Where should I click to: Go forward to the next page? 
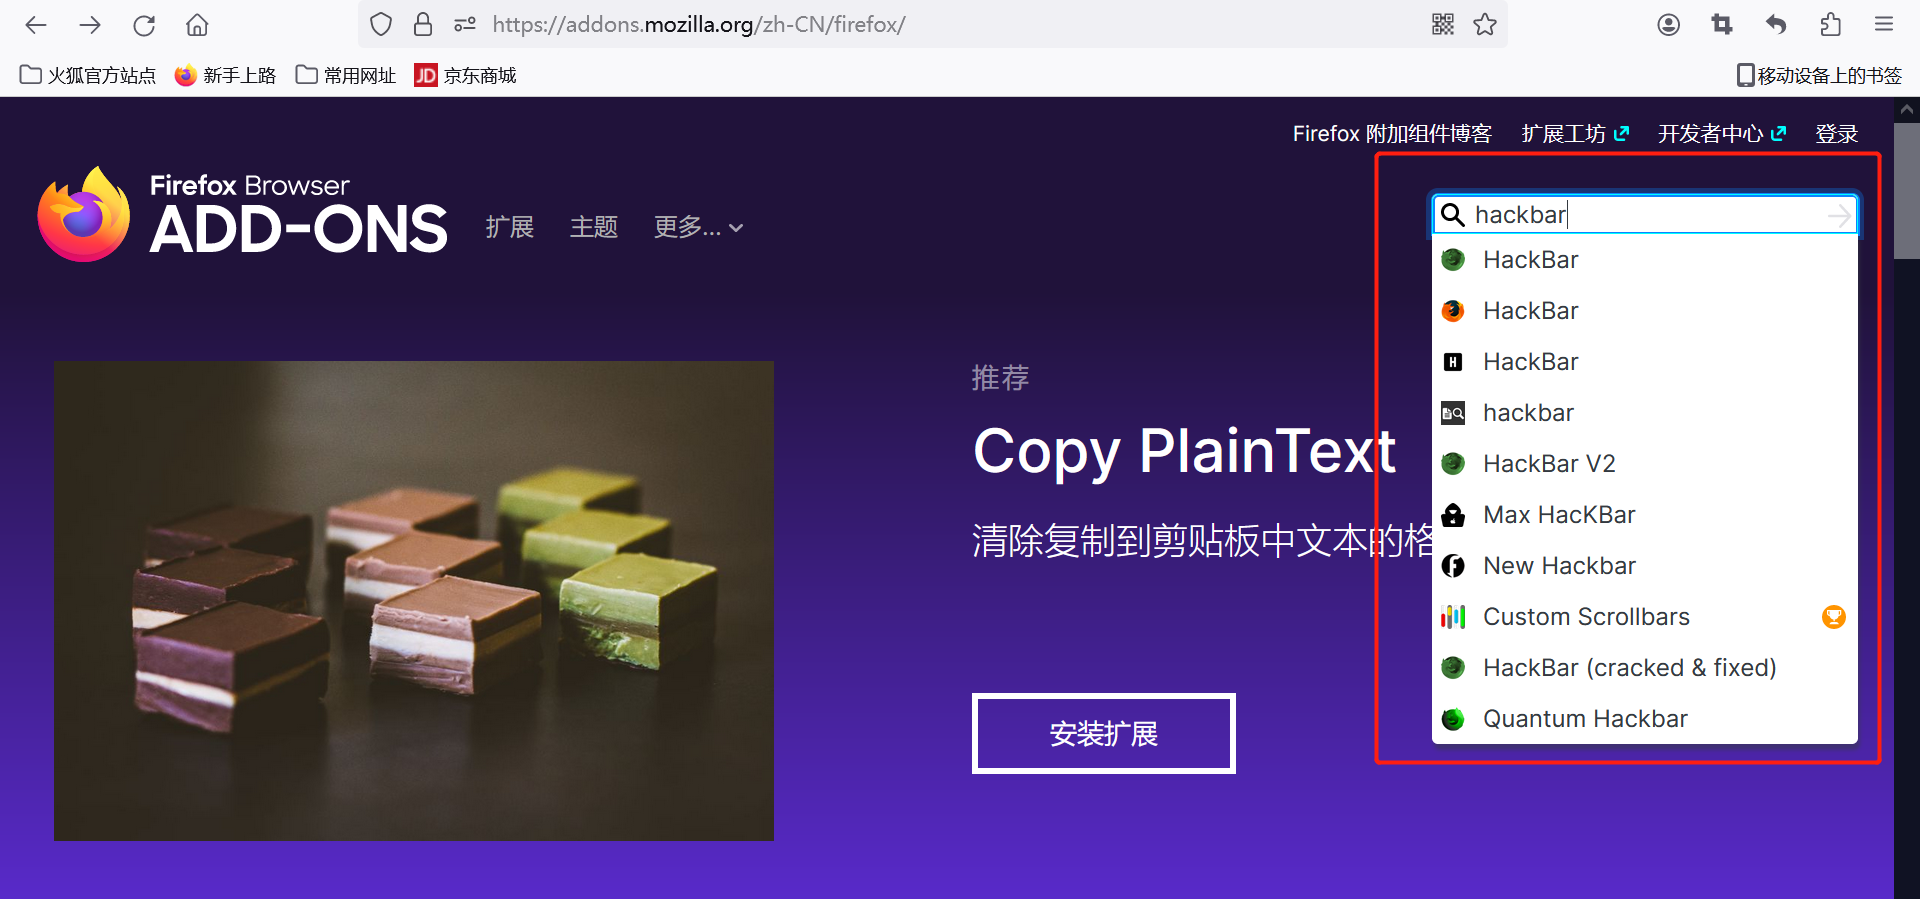90,25
